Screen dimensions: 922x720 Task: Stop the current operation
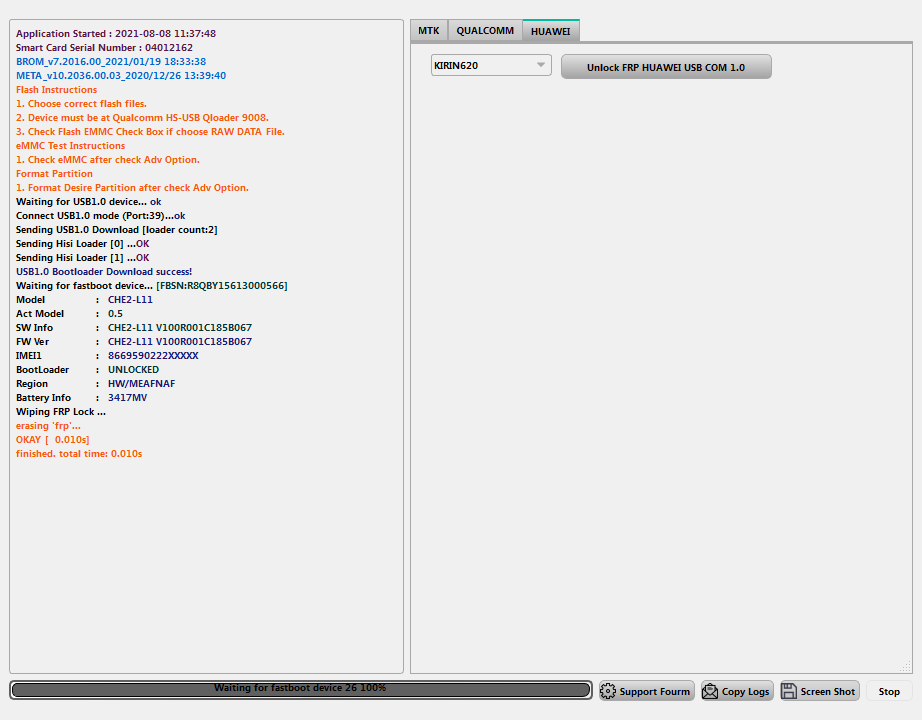pos(889,692)
